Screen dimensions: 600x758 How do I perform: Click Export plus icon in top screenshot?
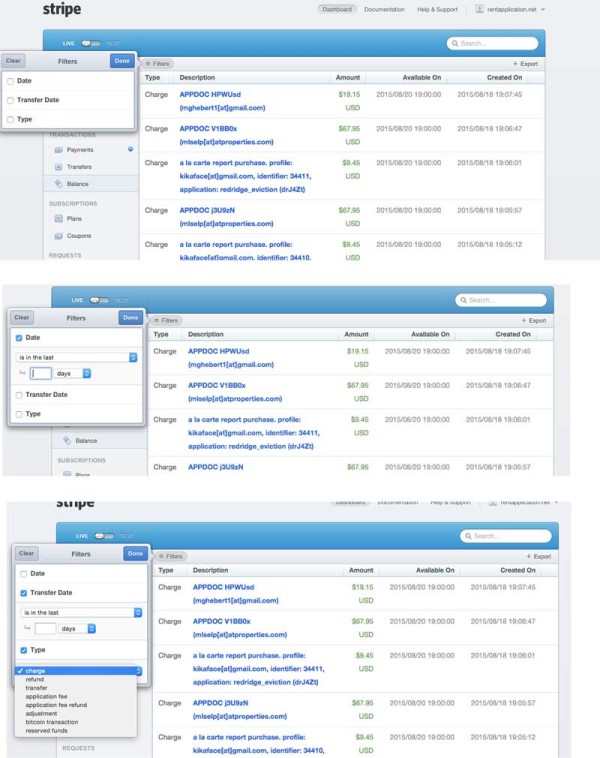click(x=515, y=64)
